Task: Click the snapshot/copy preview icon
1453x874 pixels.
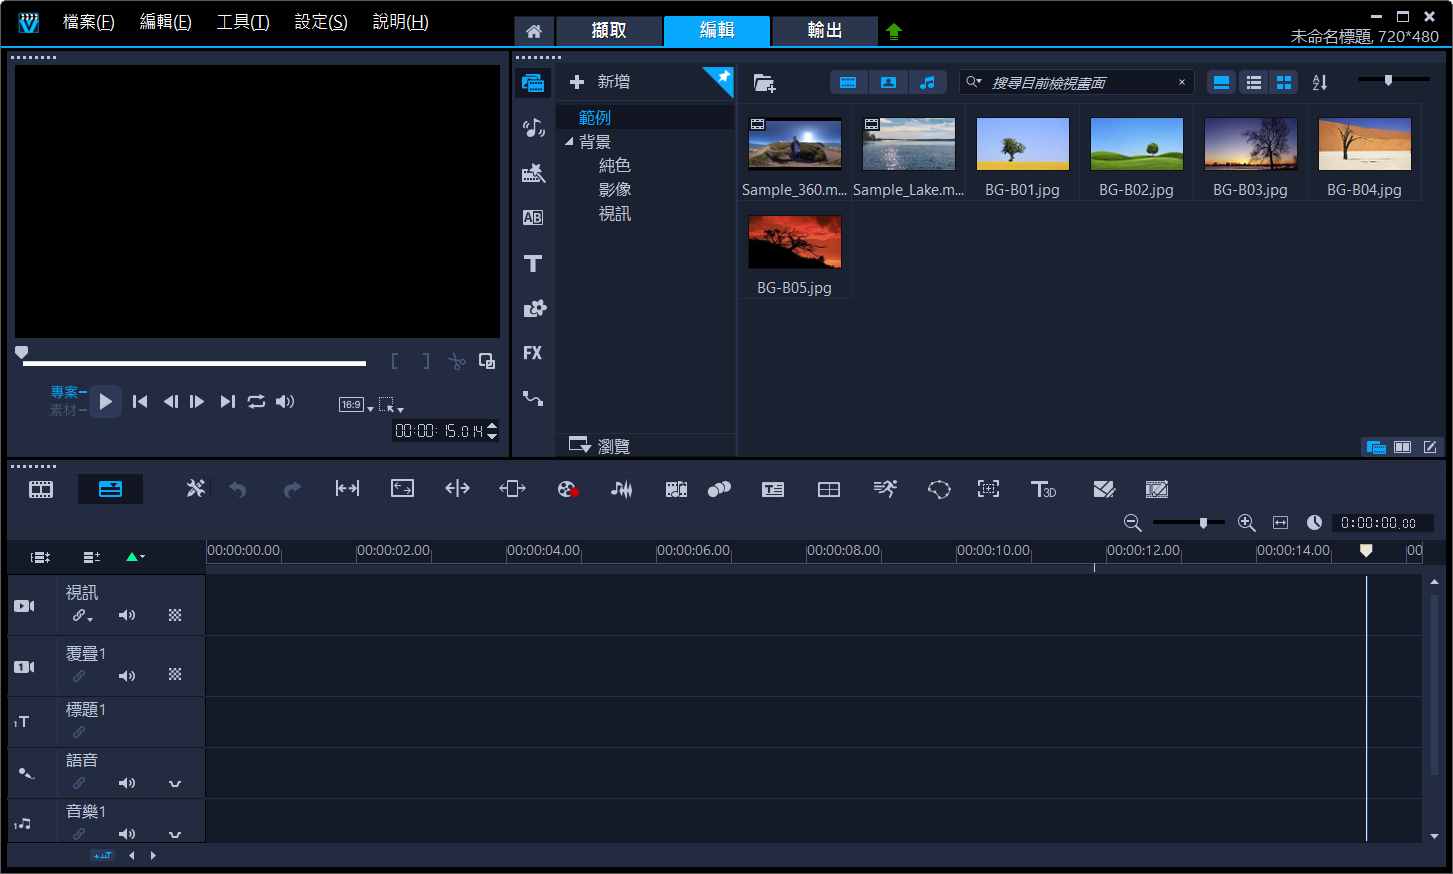Action: pos(487,361)
